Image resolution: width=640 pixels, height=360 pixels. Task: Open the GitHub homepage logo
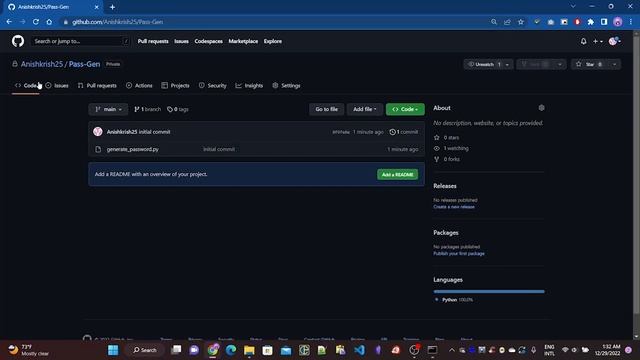pyautogui.click(x=18, y=41)
